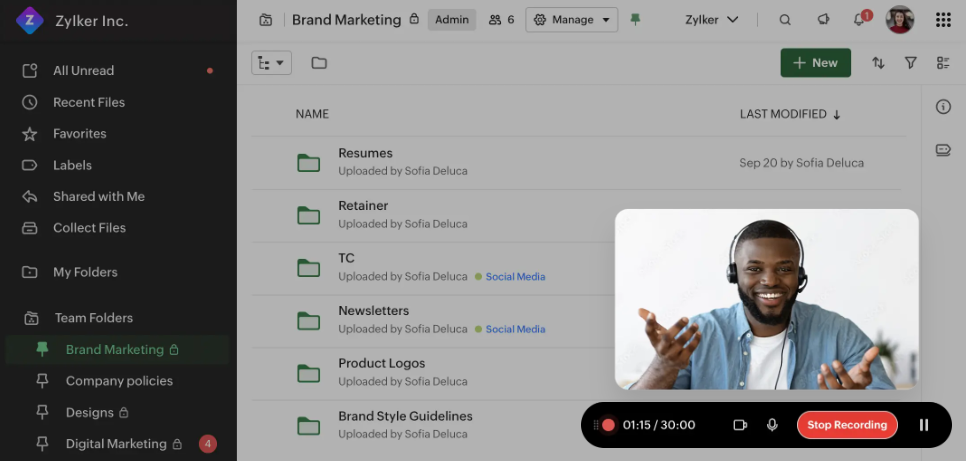The width and height of the screenshot is (966, 461).
Task: Unpin Brand Marketing using green pin
Action: click(x=635, y=20)
